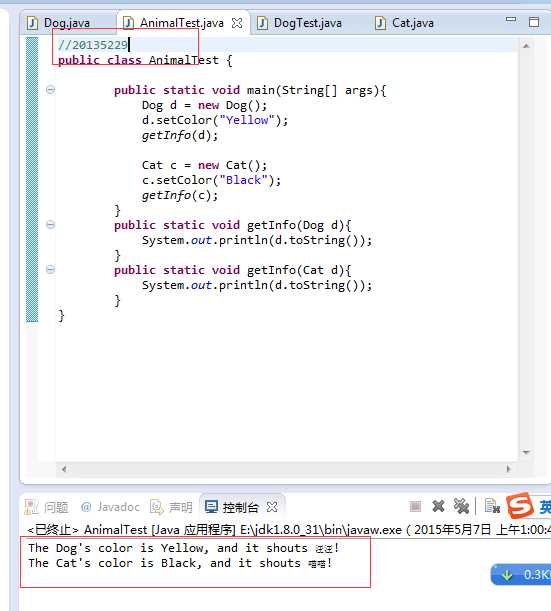This screenshot has width=551, height=611.
Task: Collapse the main method fold marker
Action: [x=50, y=90]
